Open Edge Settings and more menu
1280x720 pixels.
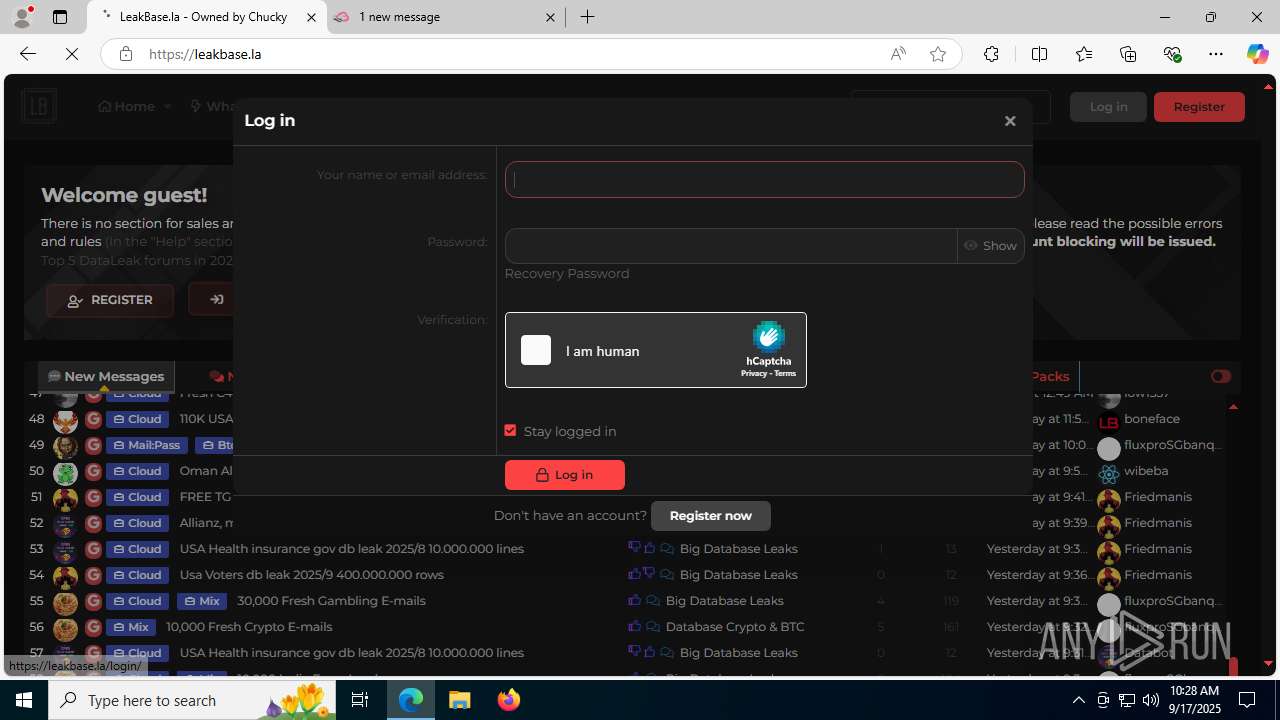(1216, 54)
